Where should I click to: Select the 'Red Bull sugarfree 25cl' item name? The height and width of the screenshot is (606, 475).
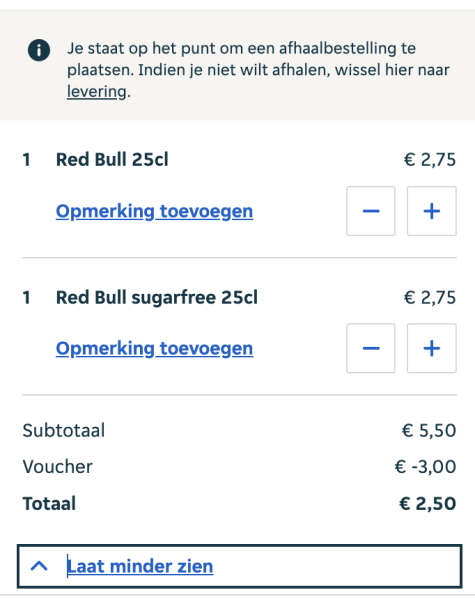(157, 297)
